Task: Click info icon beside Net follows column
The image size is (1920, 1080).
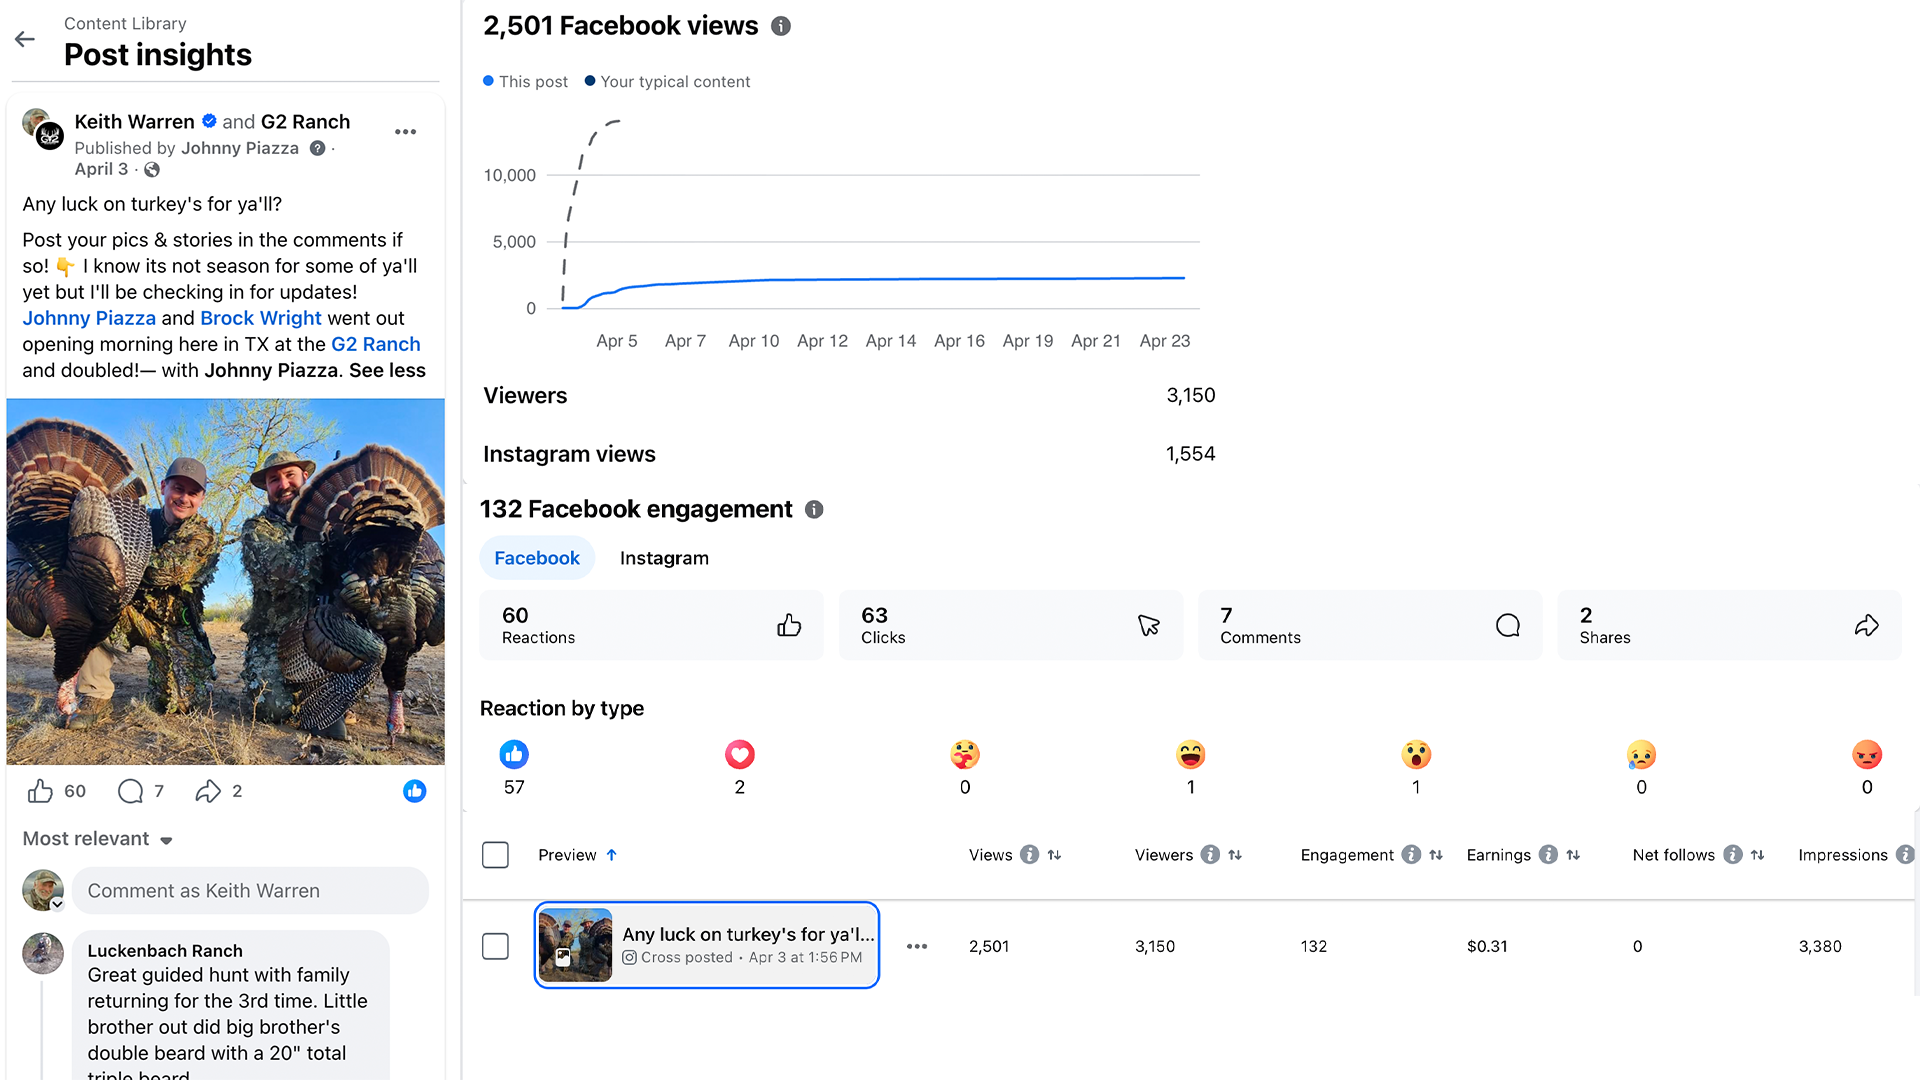Action: (1733, 855)
